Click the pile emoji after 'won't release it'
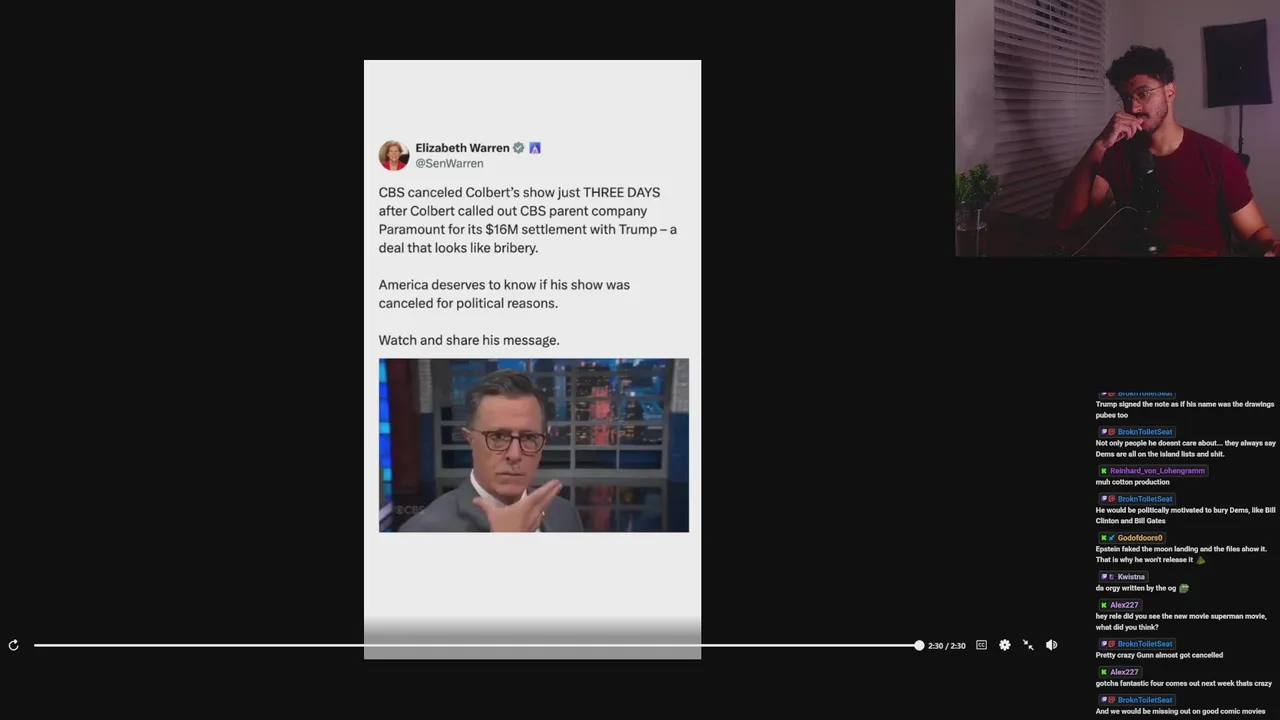Image resolution: width=1280 pixels, height=720 pixels. click(1201, 560)
